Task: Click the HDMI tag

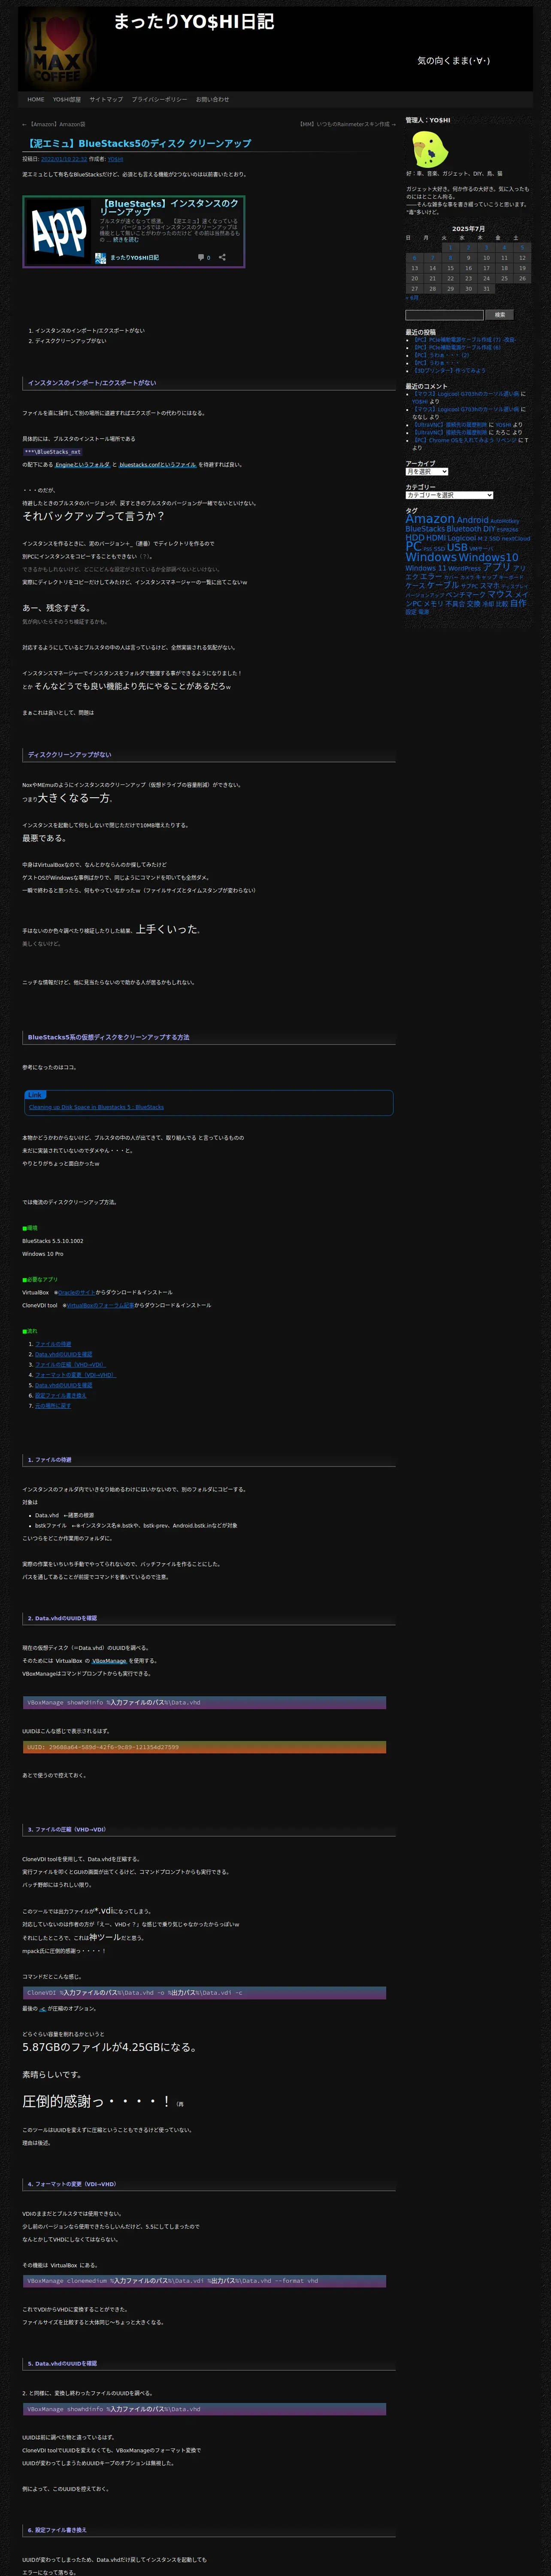Action: (436, 538)
